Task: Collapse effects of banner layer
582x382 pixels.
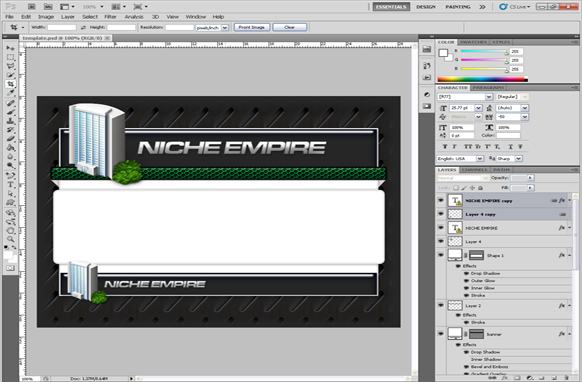Action: pyautogui.click(x=569, y=334)
